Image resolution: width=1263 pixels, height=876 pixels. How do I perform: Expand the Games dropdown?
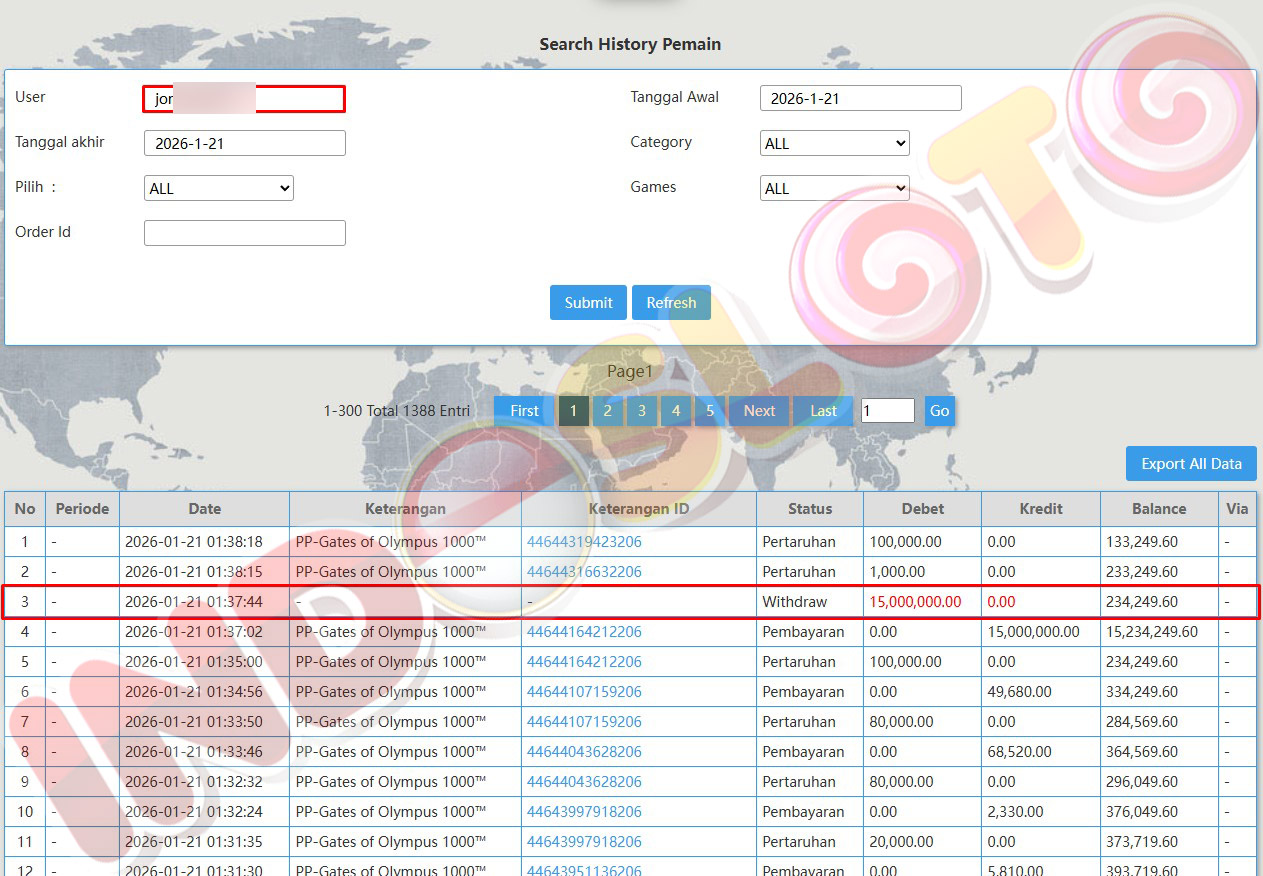tap(834, 188)
